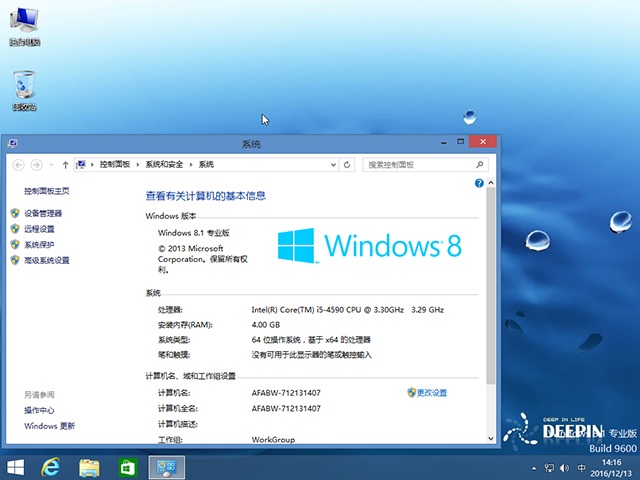Open Windows Store from taskbar
The height and width of the screenshot is (480, 640).
tap(127, 468)
